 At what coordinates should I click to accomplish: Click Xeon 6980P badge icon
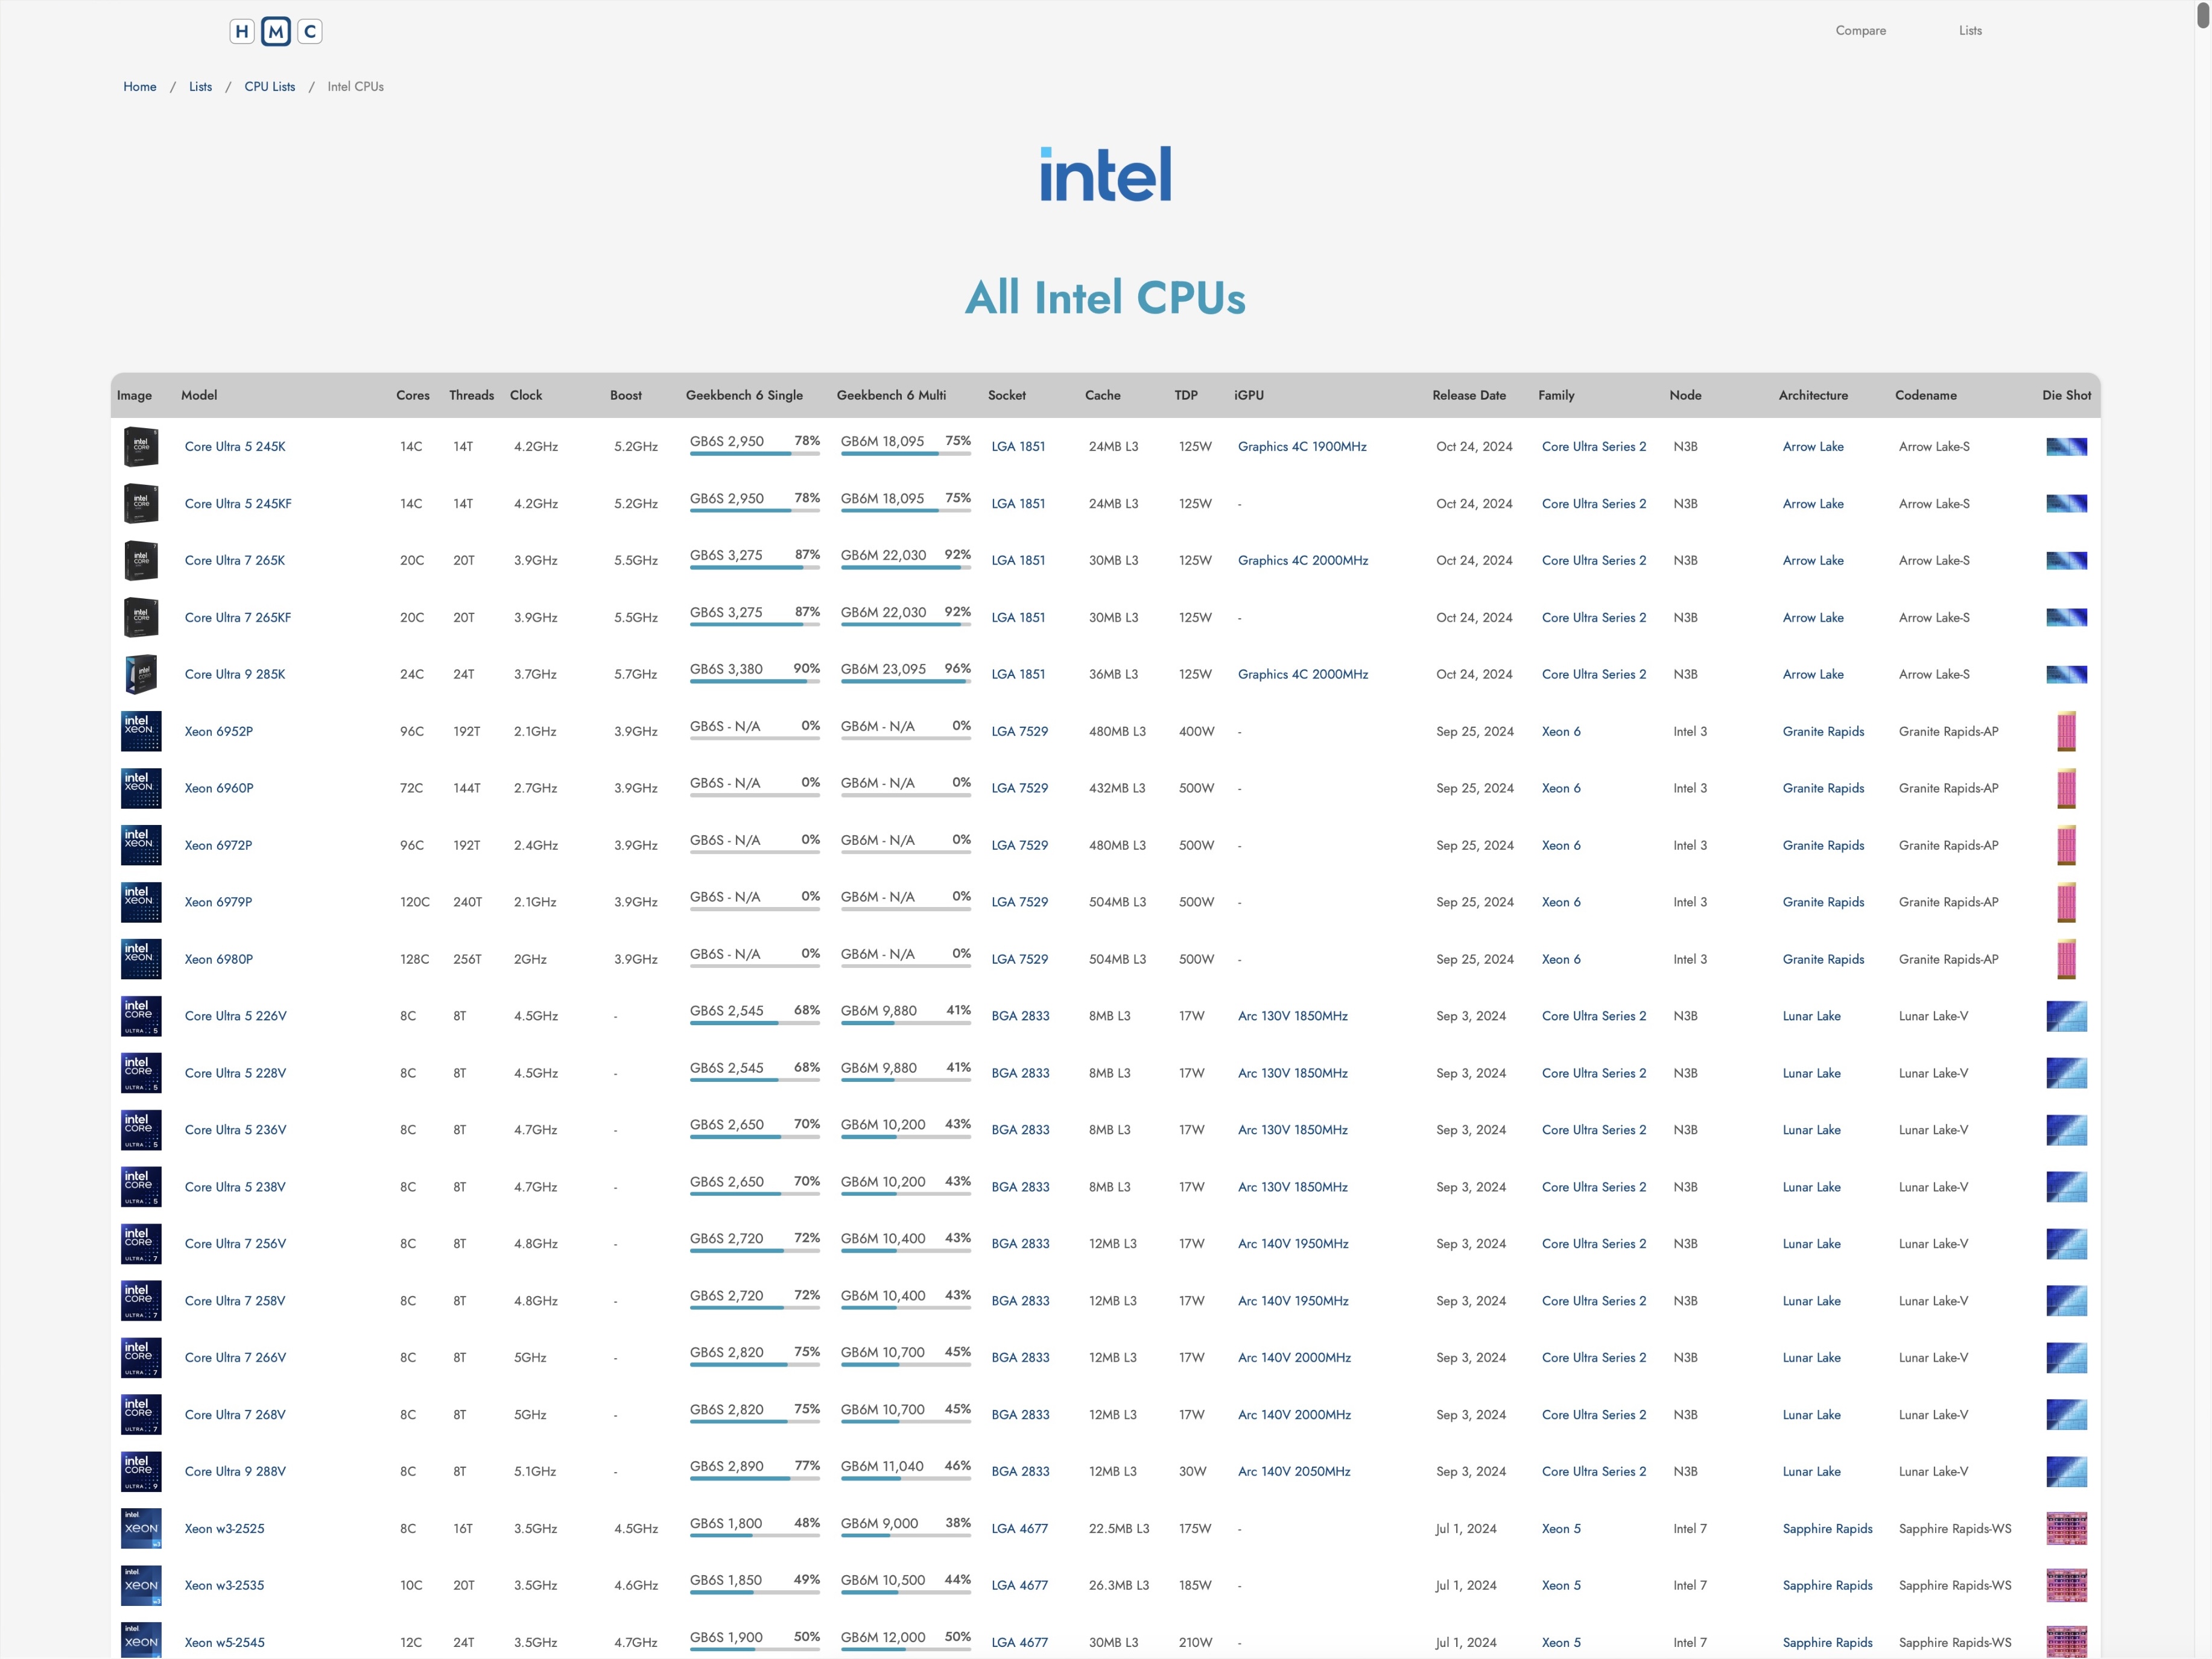141,959
